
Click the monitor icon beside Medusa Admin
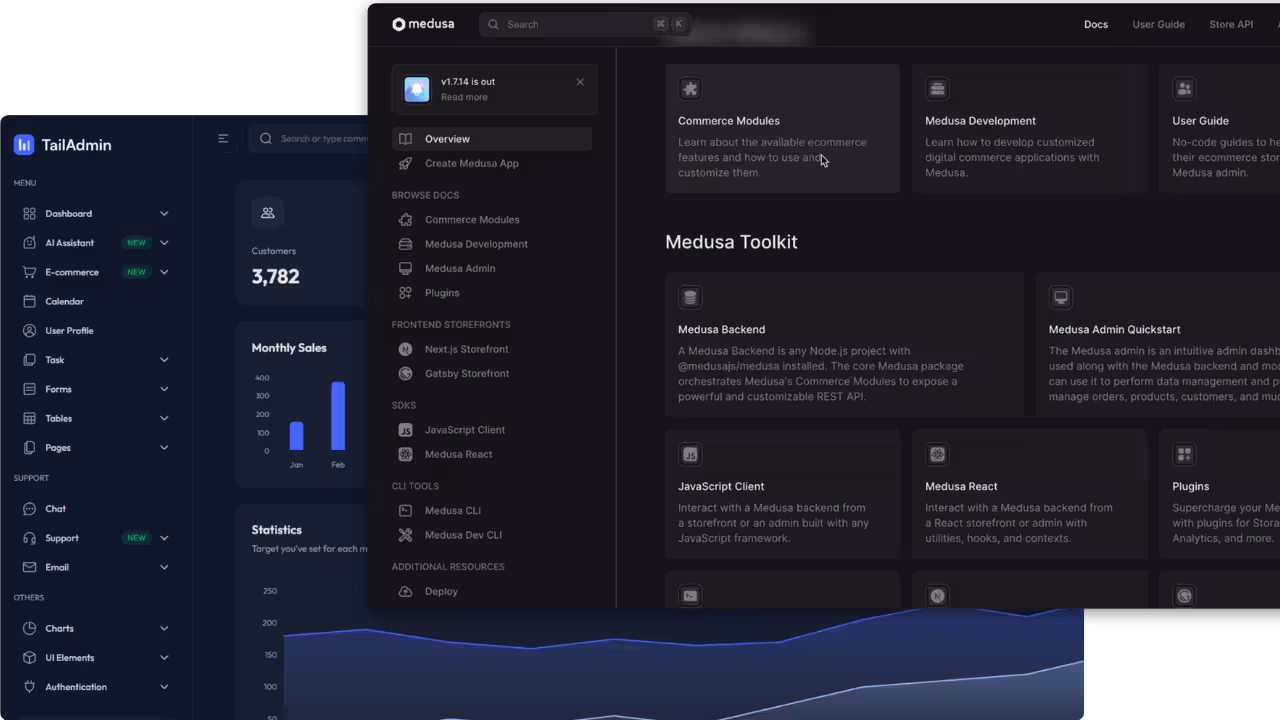coord(405,268)
